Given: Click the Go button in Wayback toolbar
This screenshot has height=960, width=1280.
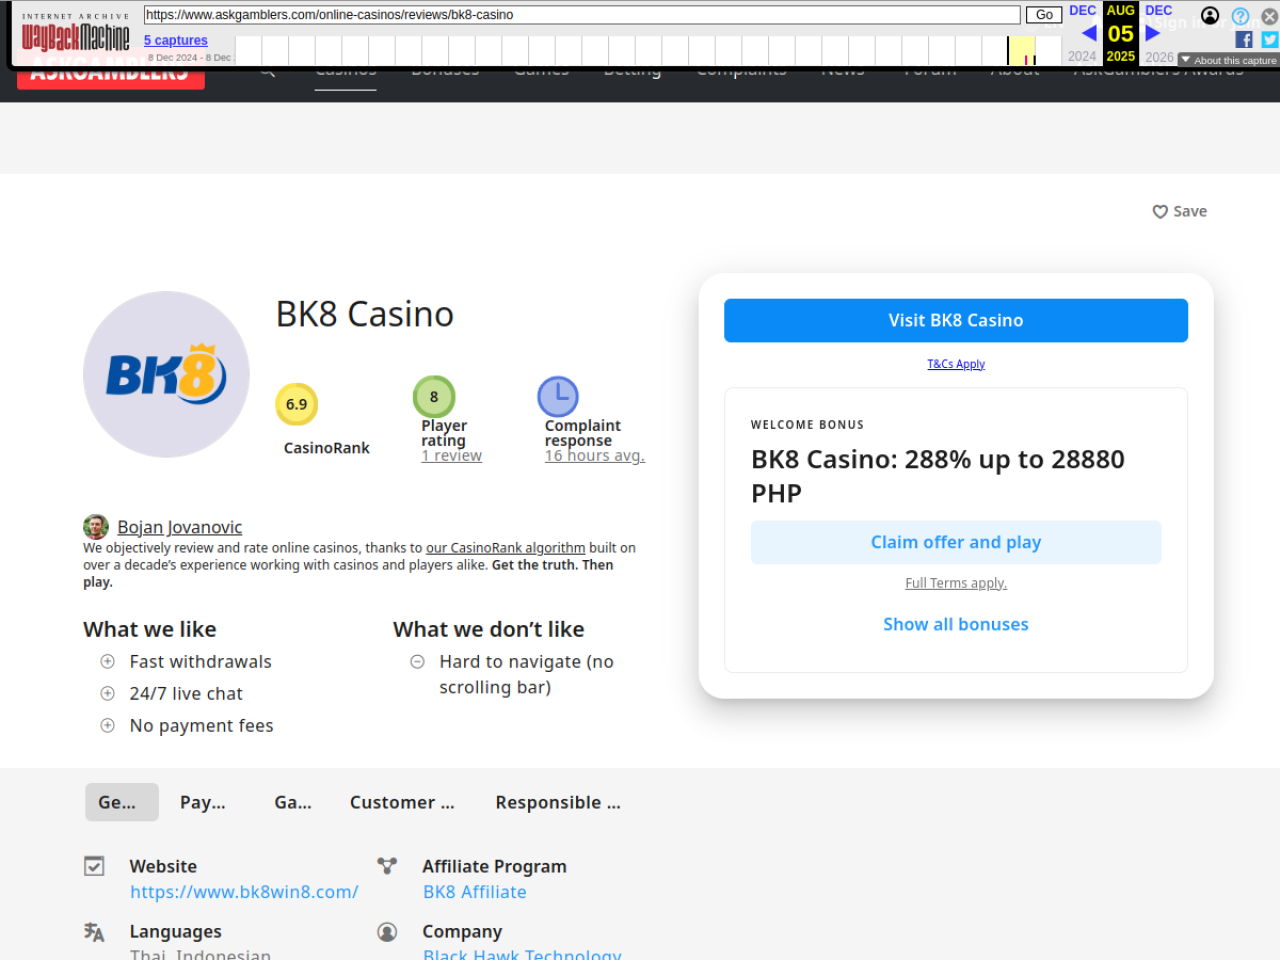Looking at the screenshot, I should (x=1044, y=15).
